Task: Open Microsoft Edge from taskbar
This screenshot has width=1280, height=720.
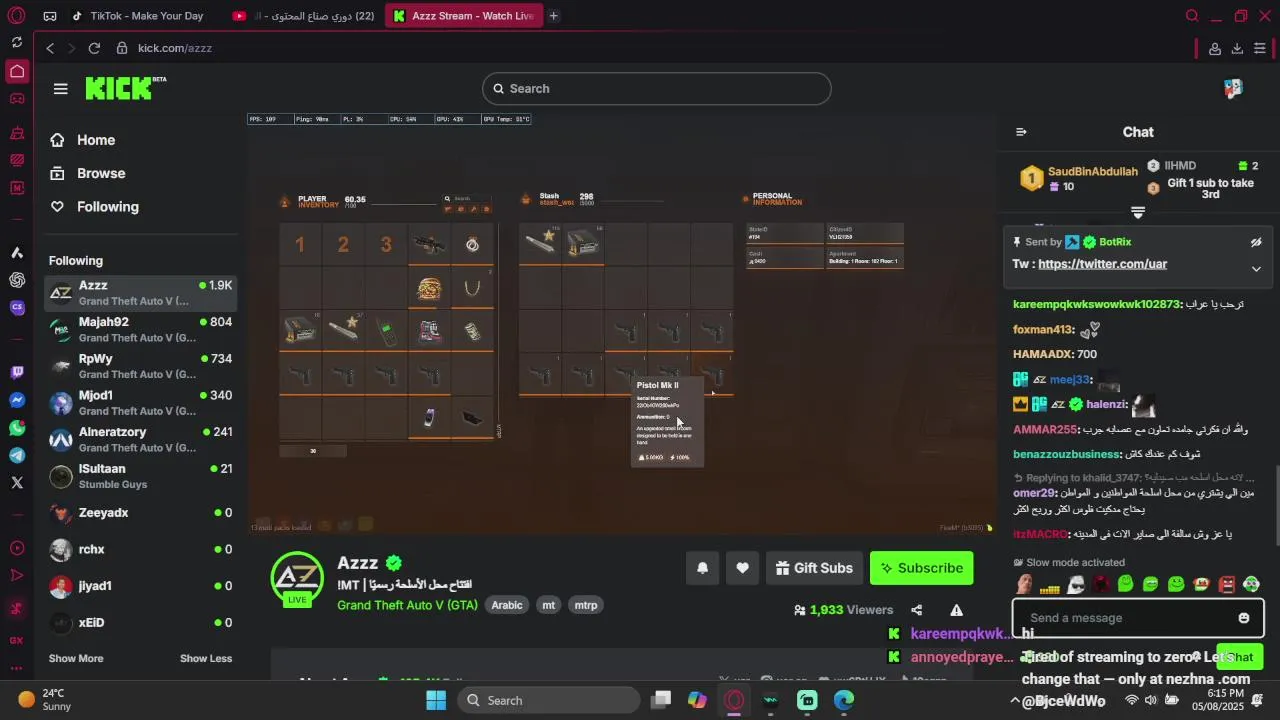Action: pyautogui.click(x=845, y=700)
